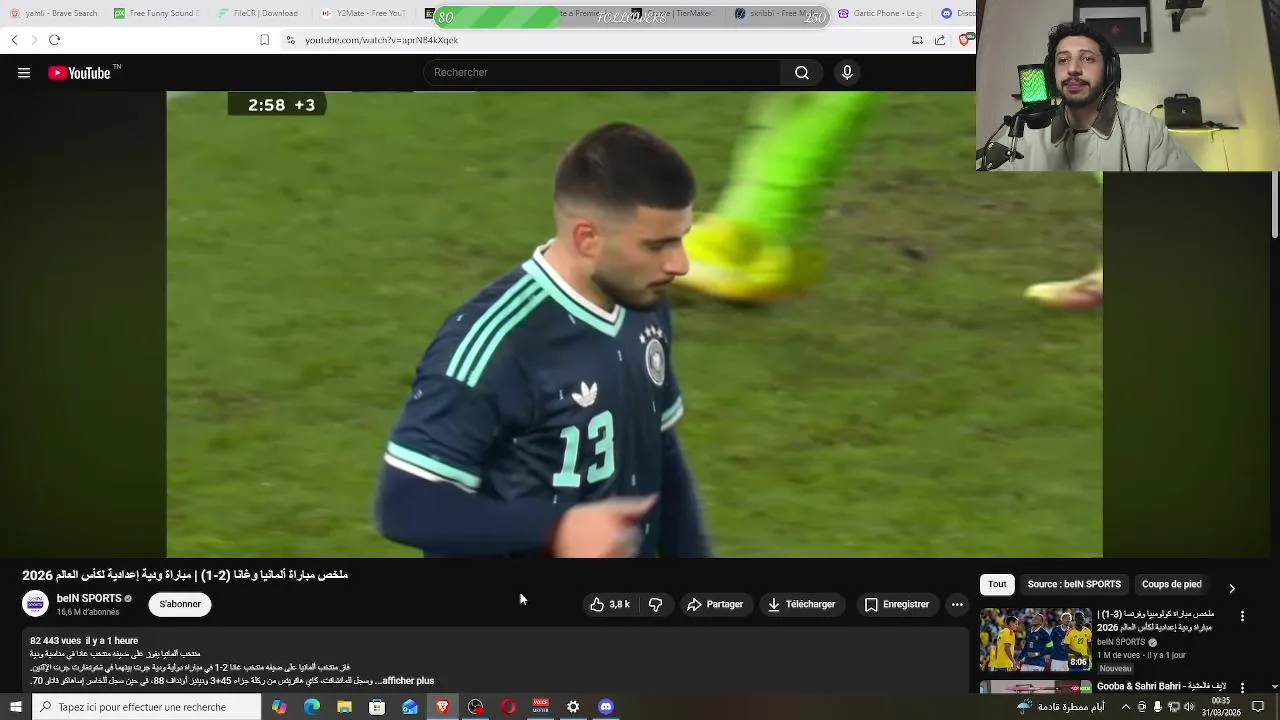Open the Mail app from the taskbar

pyautogui.click(x=410, y=707)
